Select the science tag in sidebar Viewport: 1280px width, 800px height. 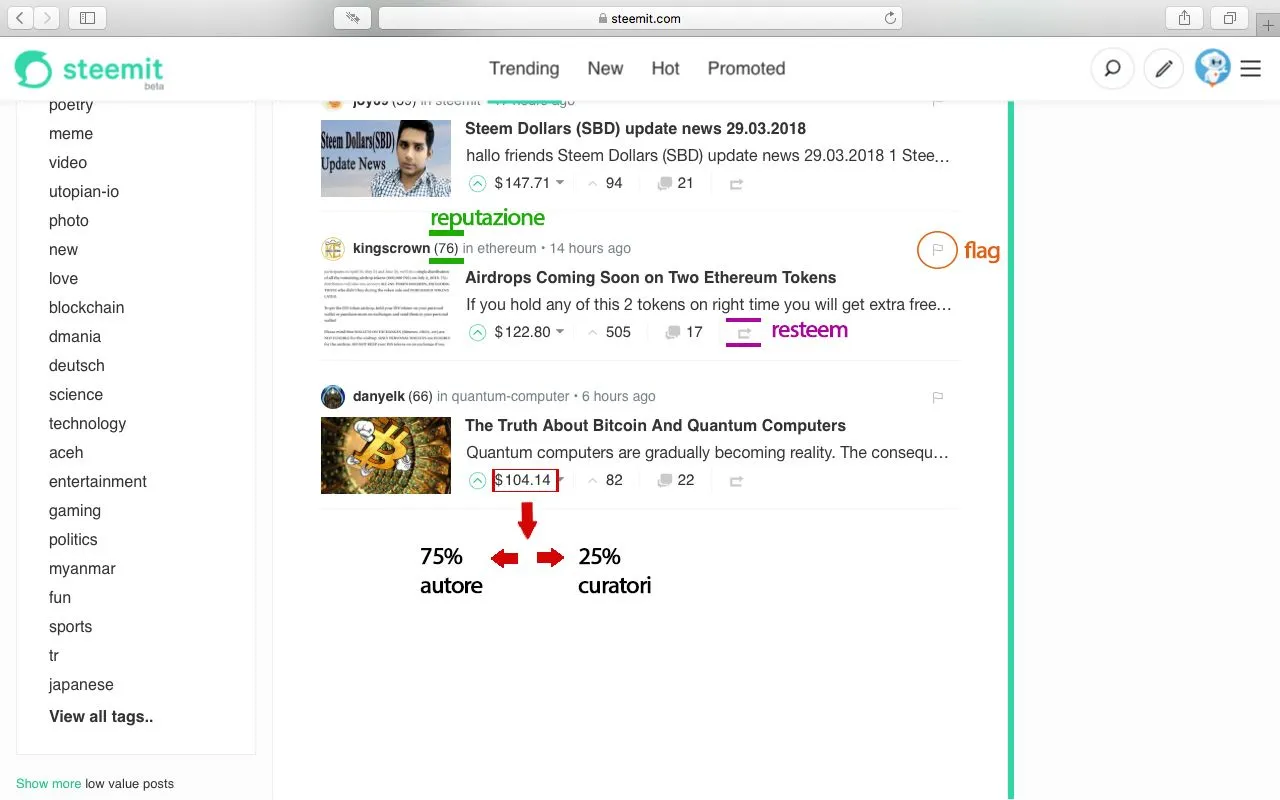click(x=76, y=394)
